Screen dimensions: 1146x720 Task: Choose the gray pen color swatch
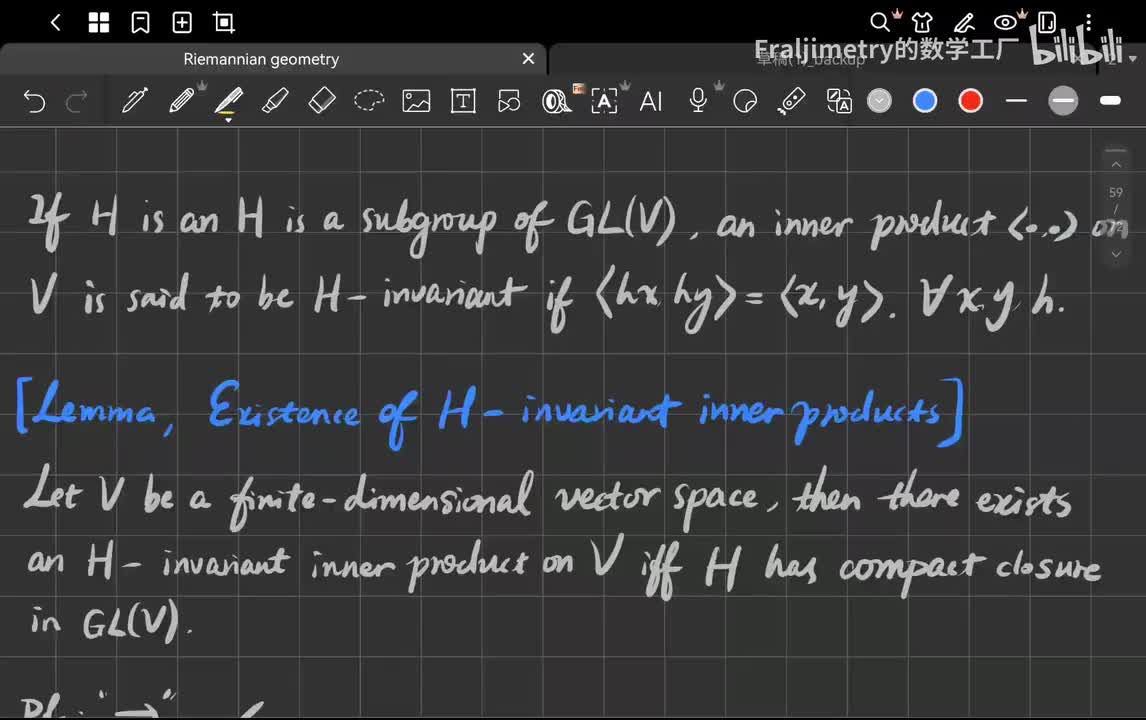(879, 101)
